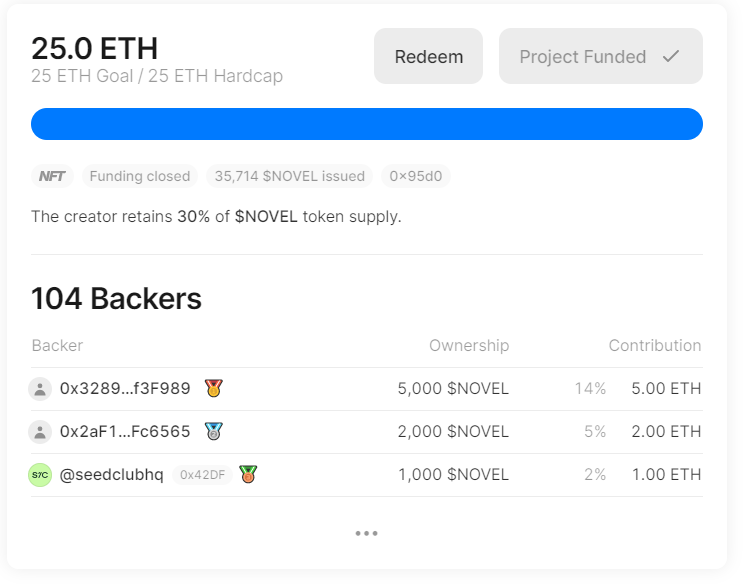Click the checkmark in Project Funded button

pos(671,57)
